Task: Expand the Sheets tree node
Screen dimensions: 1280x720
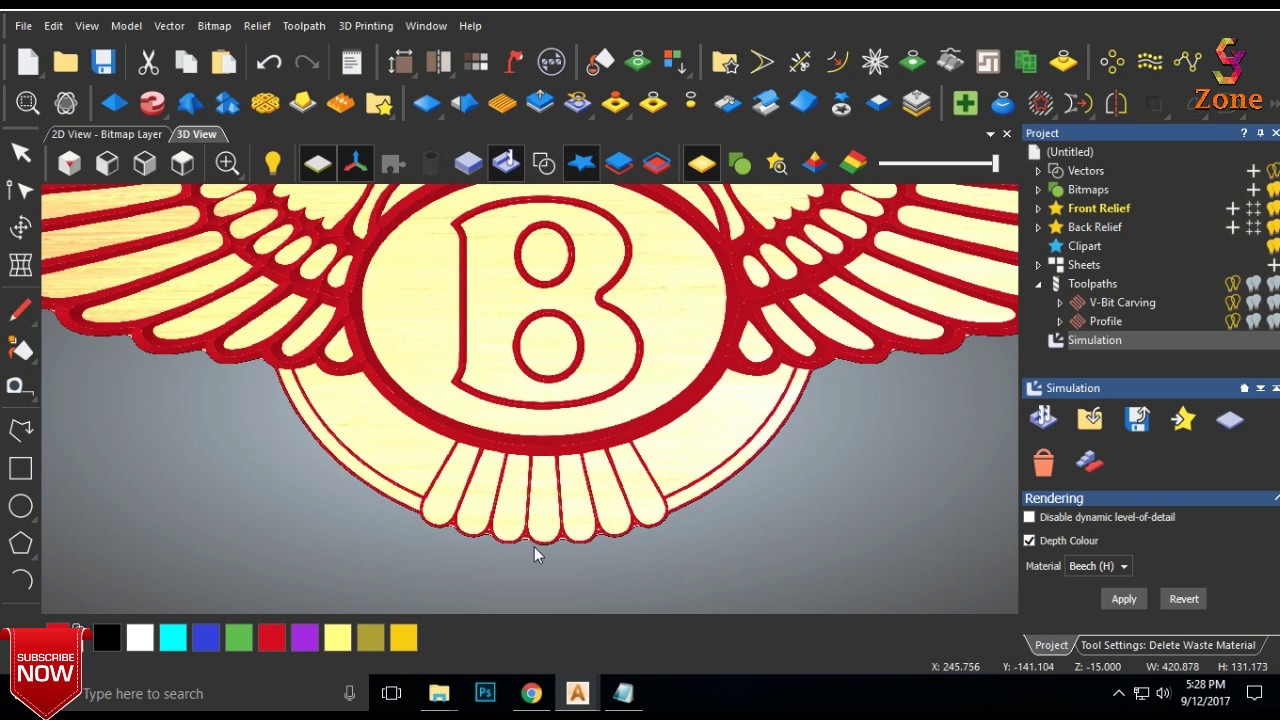Action: (x=1038, y=265)
